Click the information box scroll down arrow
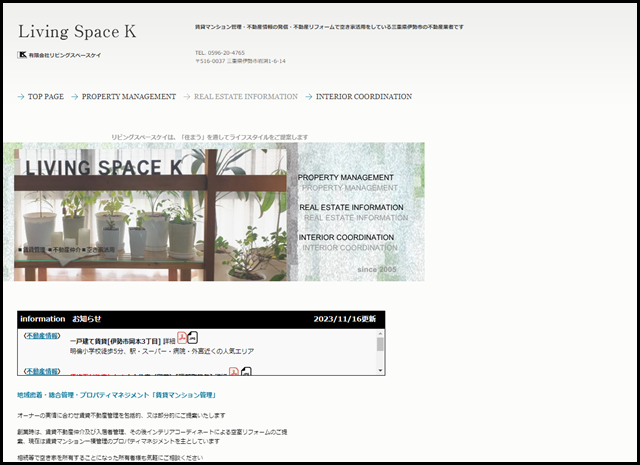 (380, 371)
